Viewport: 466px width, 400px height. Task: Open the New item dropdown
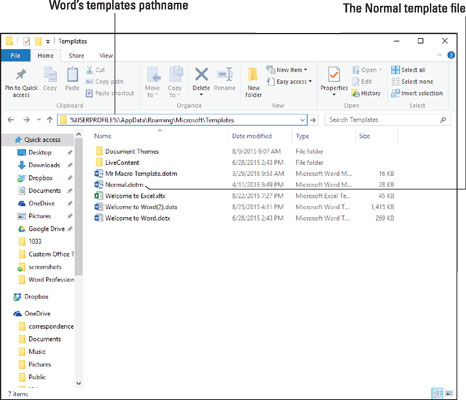point(287,70)
